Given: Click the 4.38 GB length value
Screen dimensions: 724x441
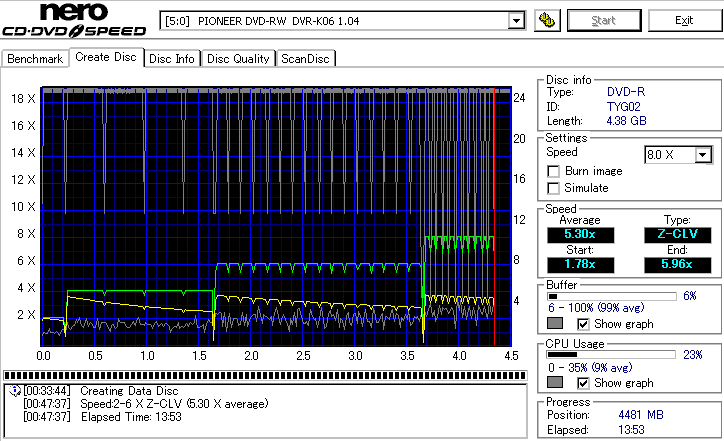Looking at the screenshot, I should pos(626,121).
